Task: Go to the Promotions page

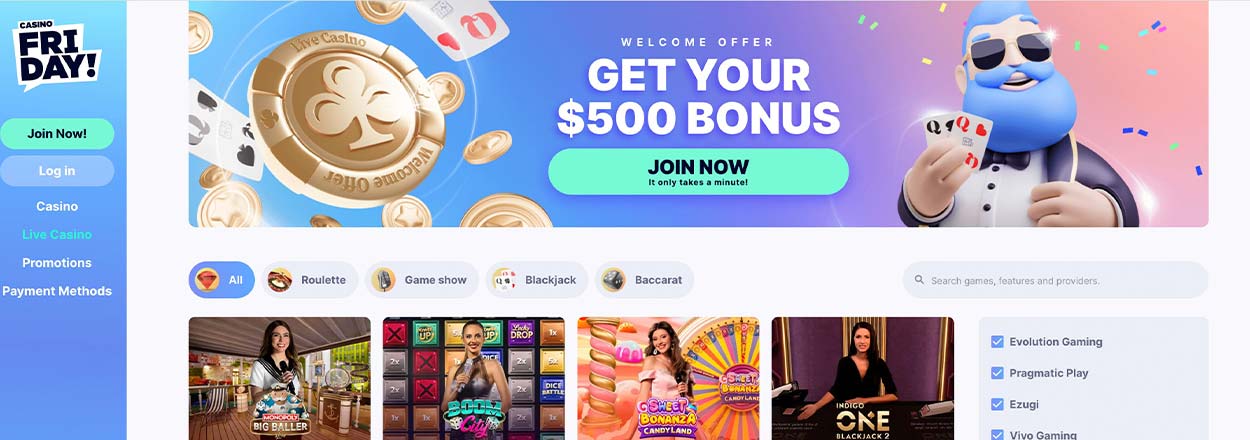Action: pos(57,263)
